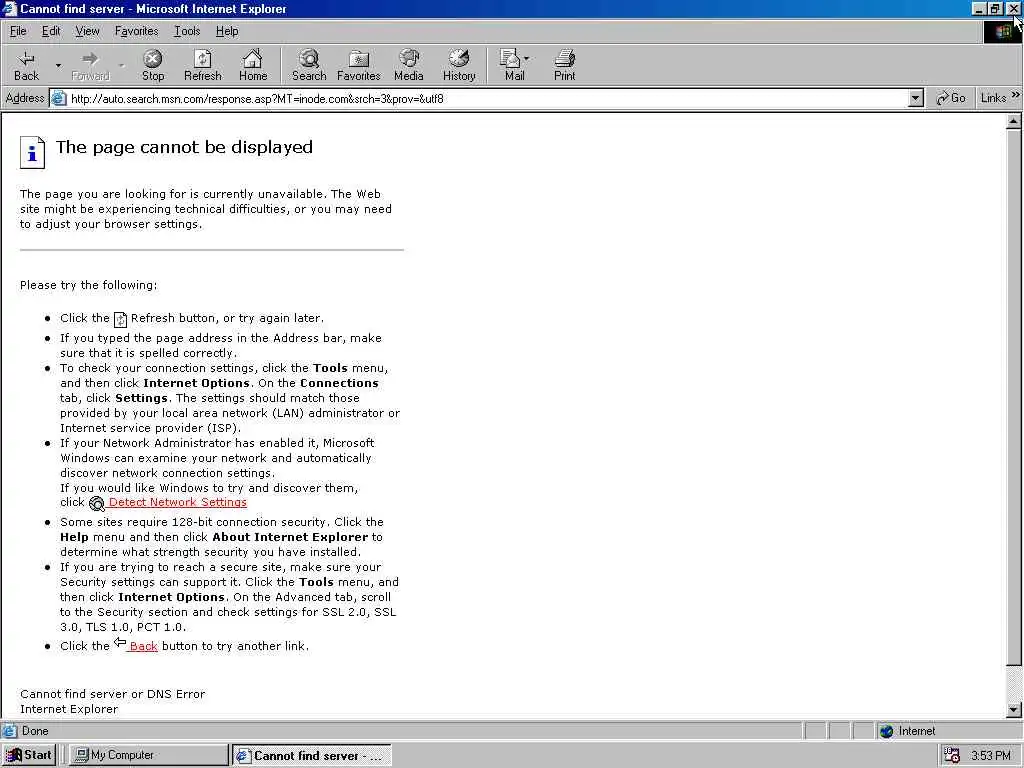Click the text Cannot find server or DNS Error
The width and height of the screenshot is (1024, 768).
pyautogui.click(x=112, y=694)
